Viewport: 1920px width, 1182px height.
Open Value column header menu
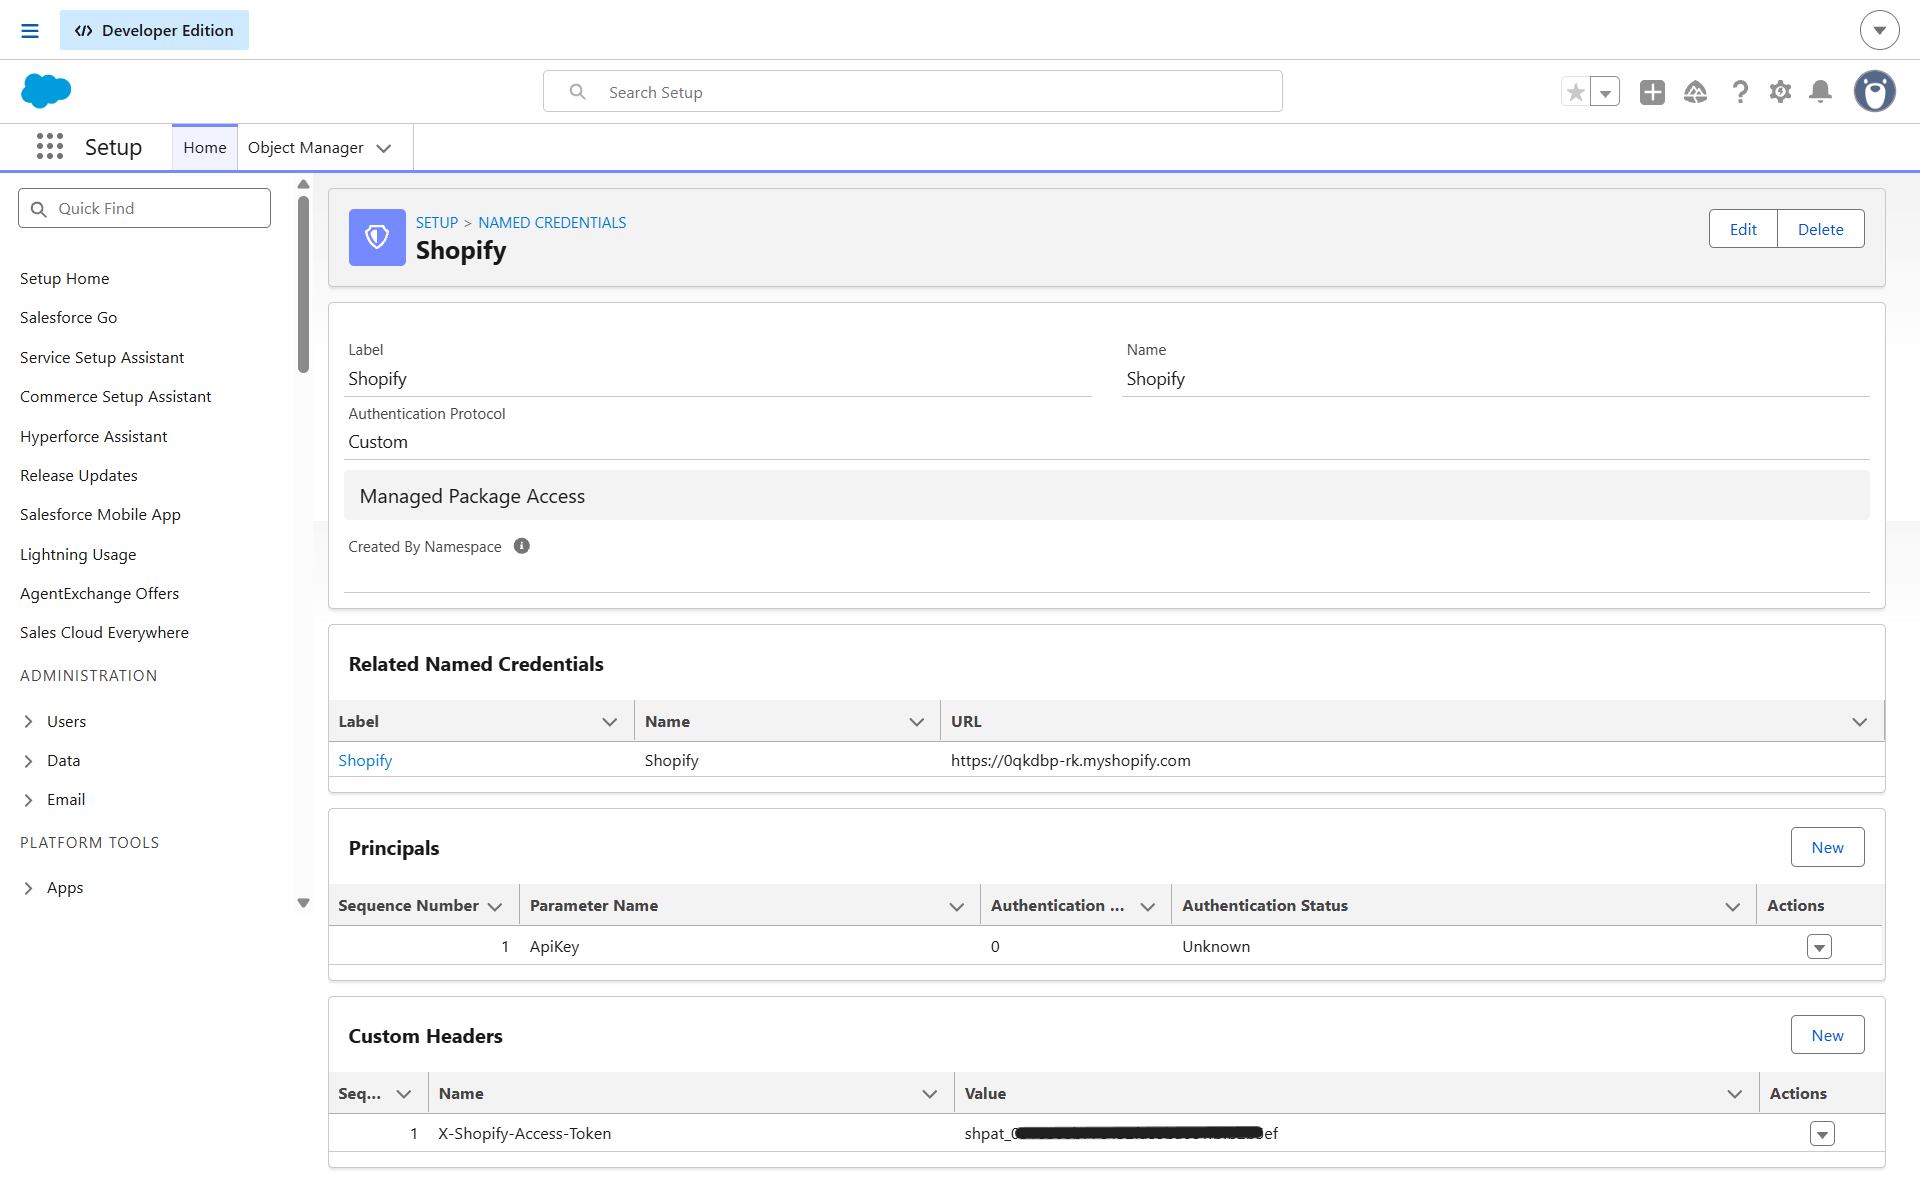pyautogui.click(x=1734, y=1093)
